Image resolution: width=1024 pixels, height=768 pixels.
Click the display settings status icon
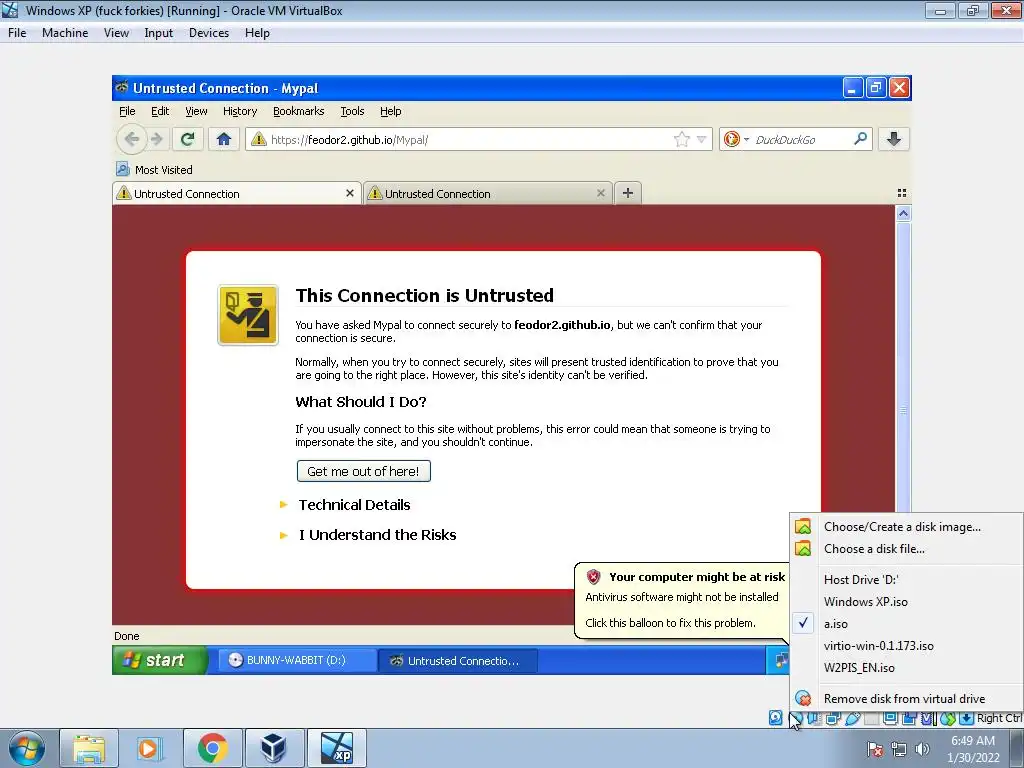tap(890, 718)
